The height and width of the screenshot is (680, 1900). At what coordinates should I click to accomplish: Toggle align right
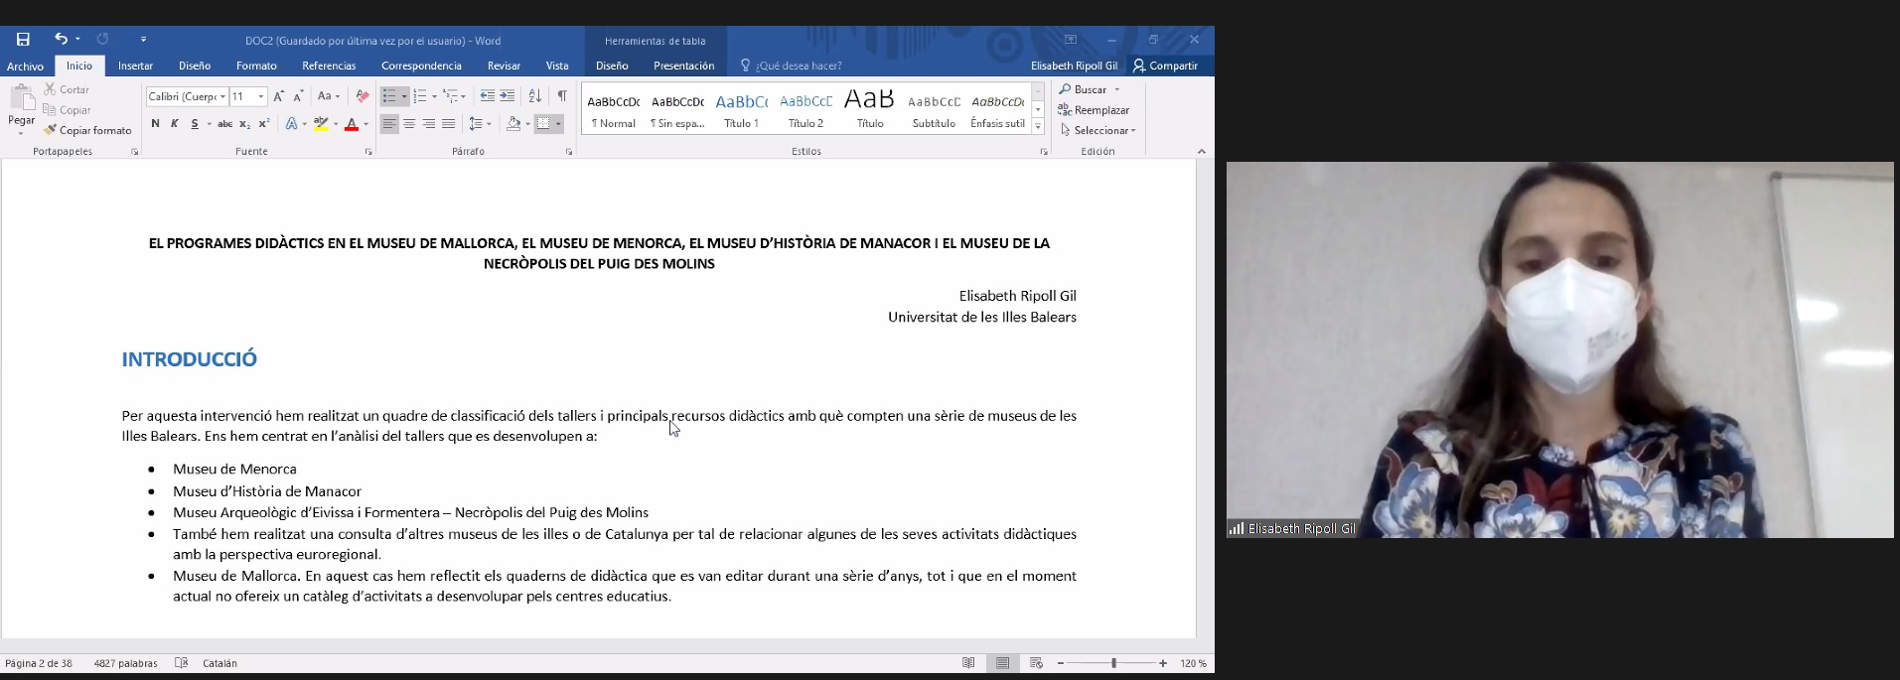(429, 124)
